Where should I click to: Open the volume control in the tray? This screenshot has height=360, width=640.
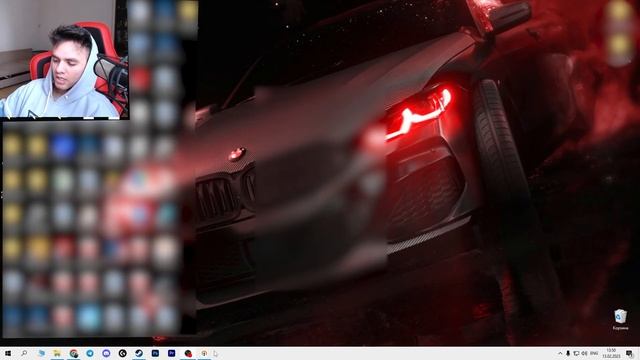pos(584,353)
